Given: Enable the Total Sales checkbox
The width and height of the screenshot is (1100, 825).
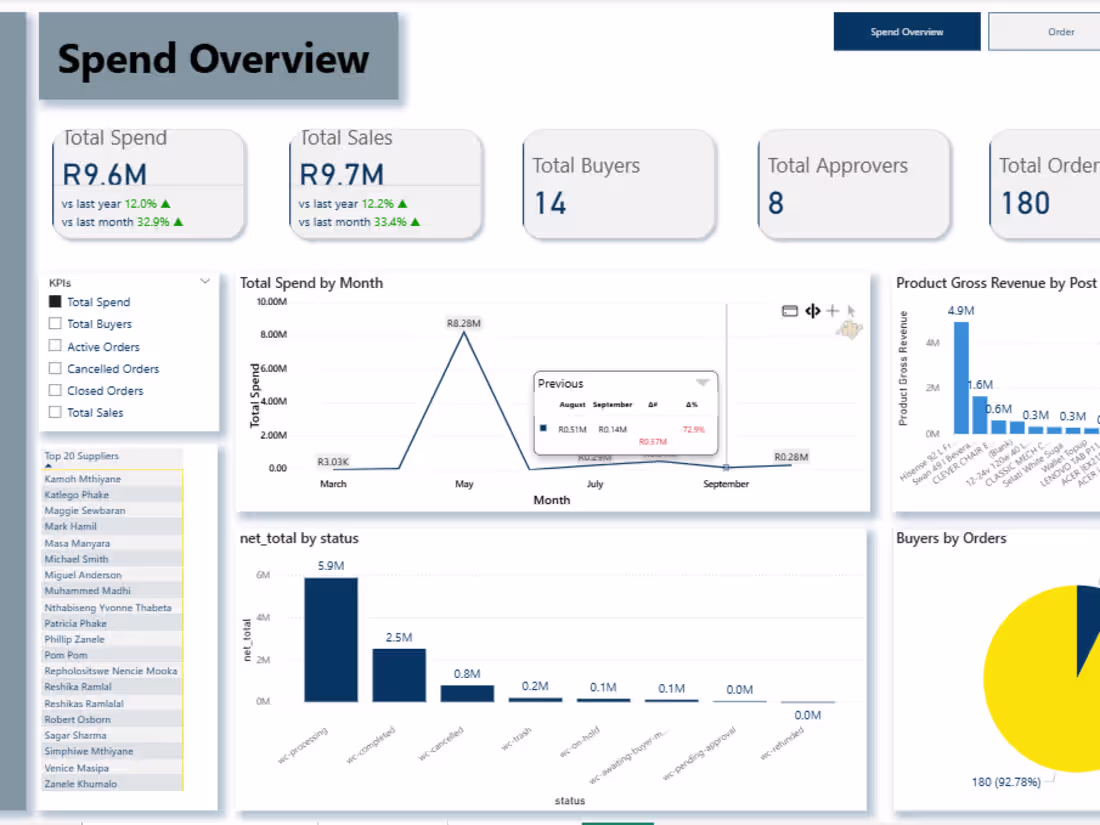Looking at the screenshot, I should pyautogui.click(x=54, y=412).
